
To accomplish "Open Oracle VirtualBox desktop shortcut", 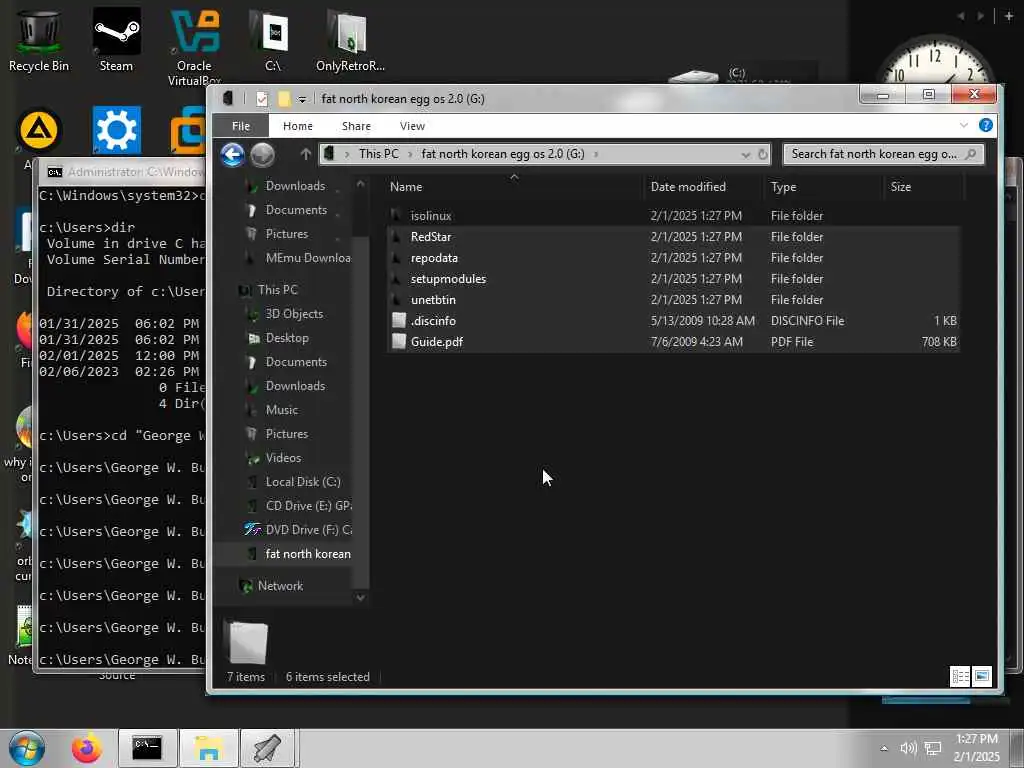I will point(194,46).
